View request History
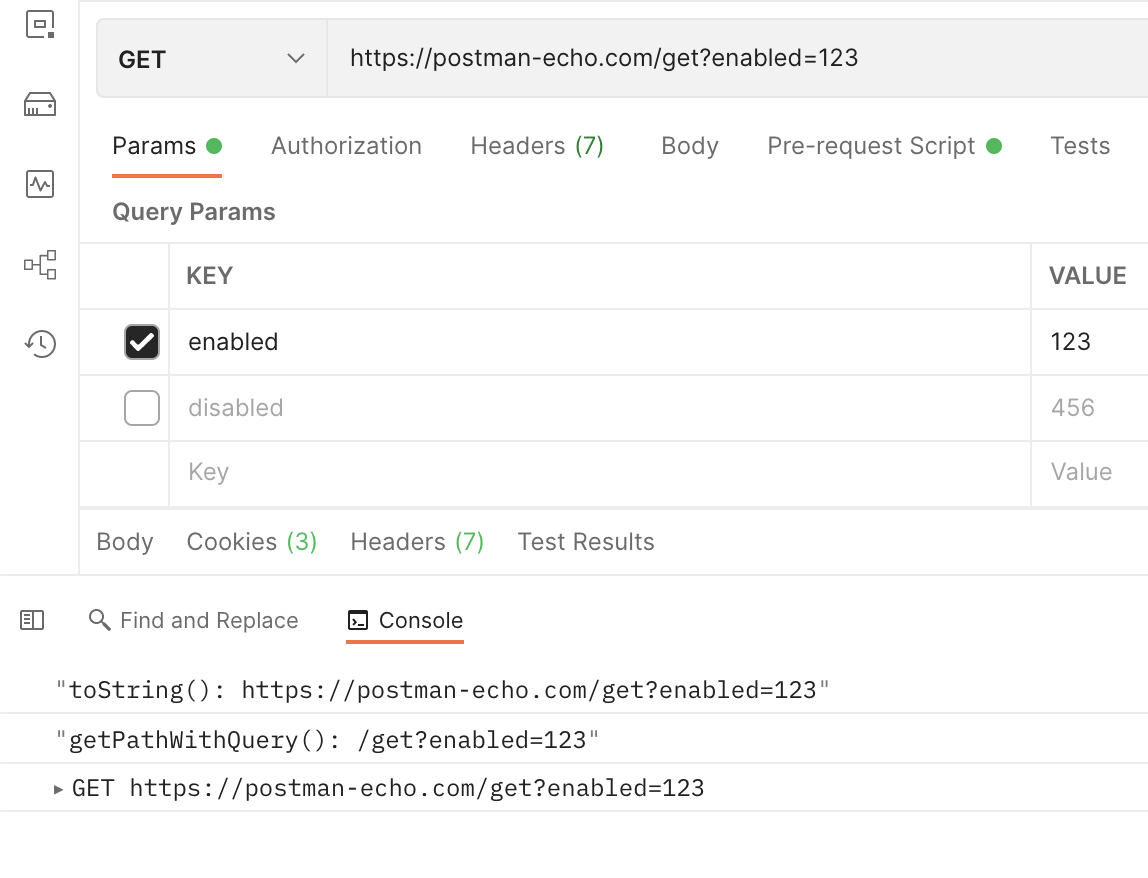 [x=39, y=343]
